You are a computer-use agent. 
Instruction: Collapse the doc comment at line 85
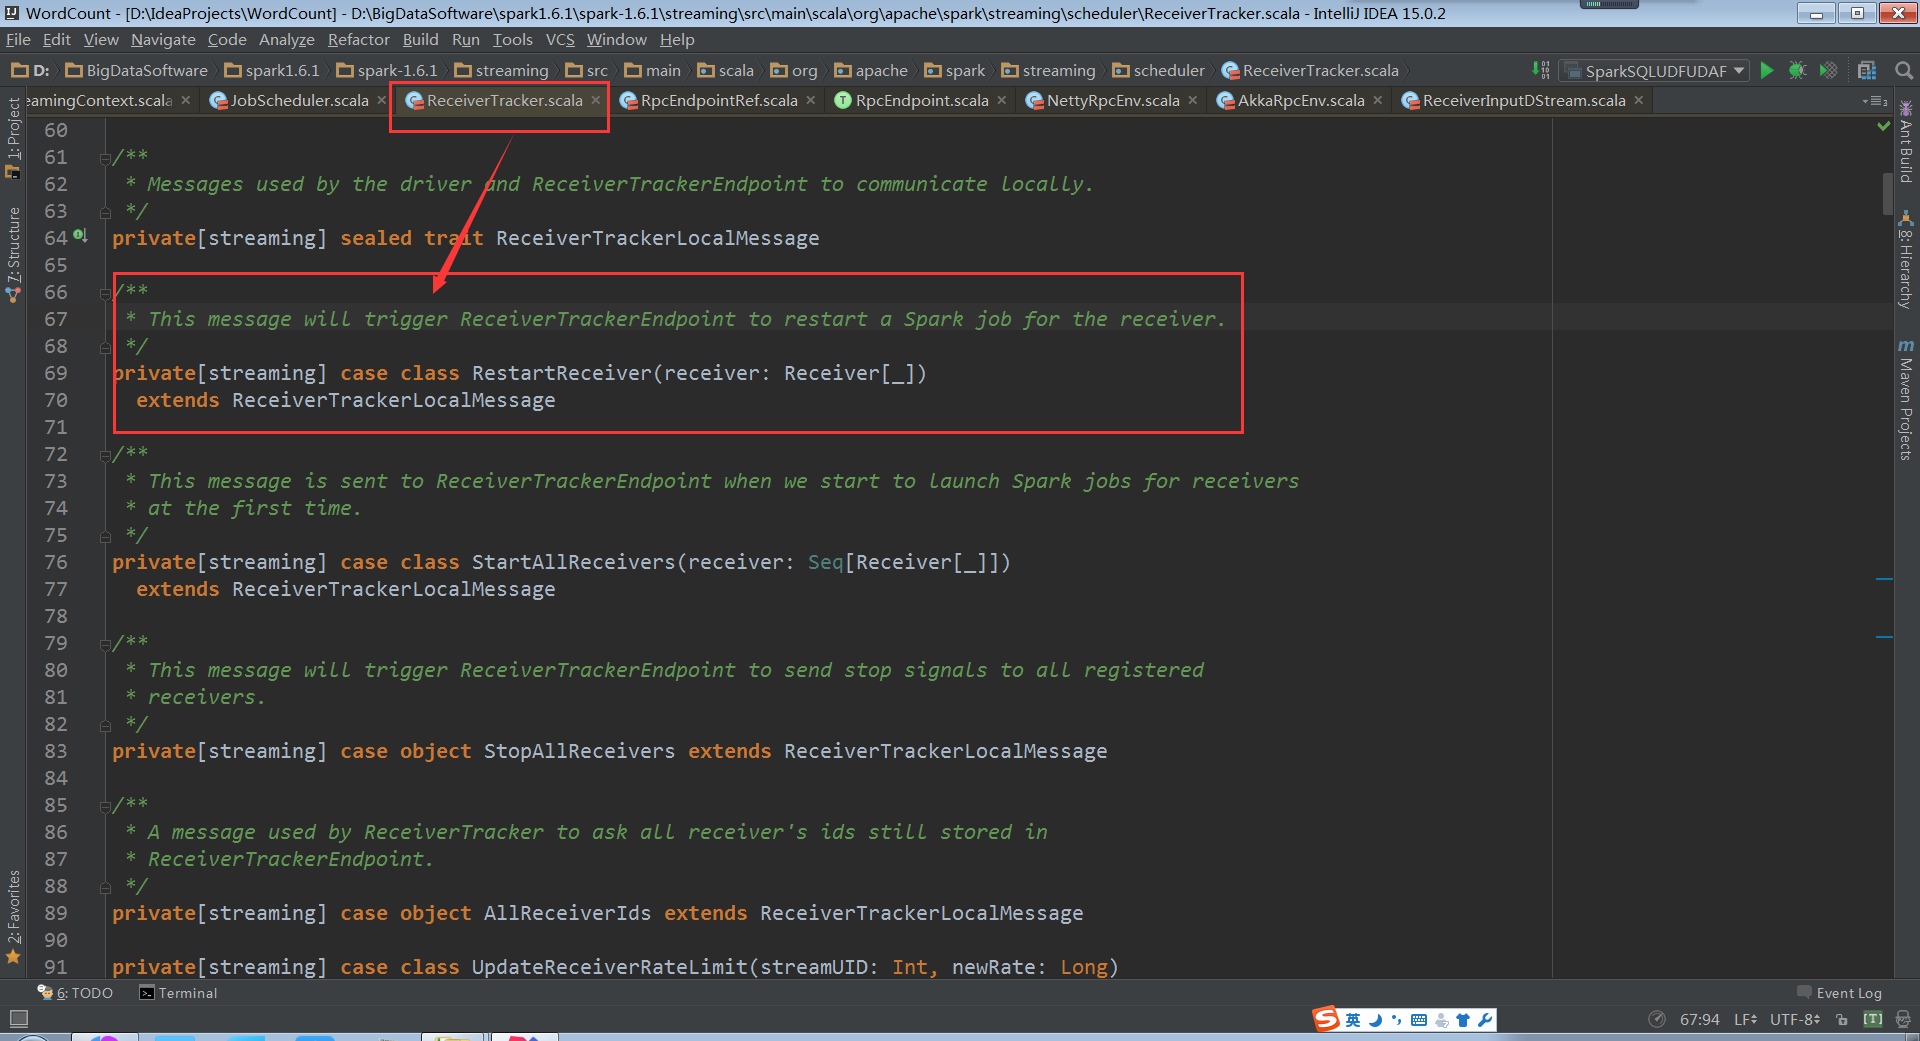point(105,806)
